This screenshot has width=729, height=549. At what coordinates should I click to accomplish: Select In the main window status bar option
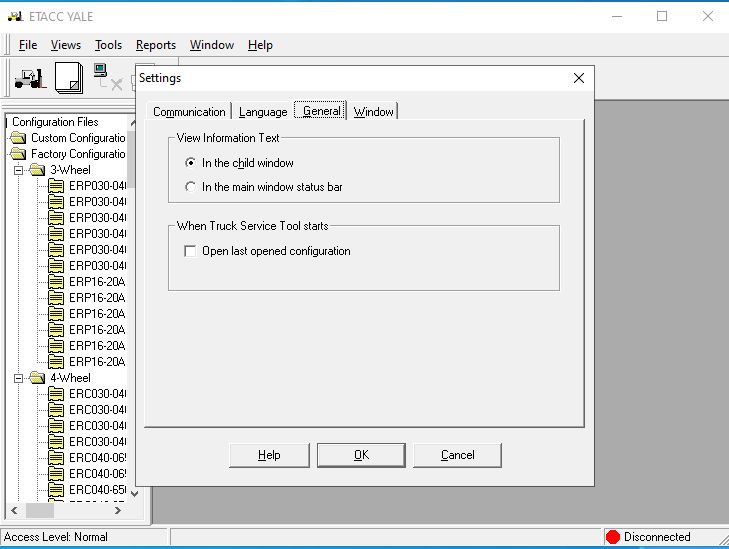[x=190, y=187]
